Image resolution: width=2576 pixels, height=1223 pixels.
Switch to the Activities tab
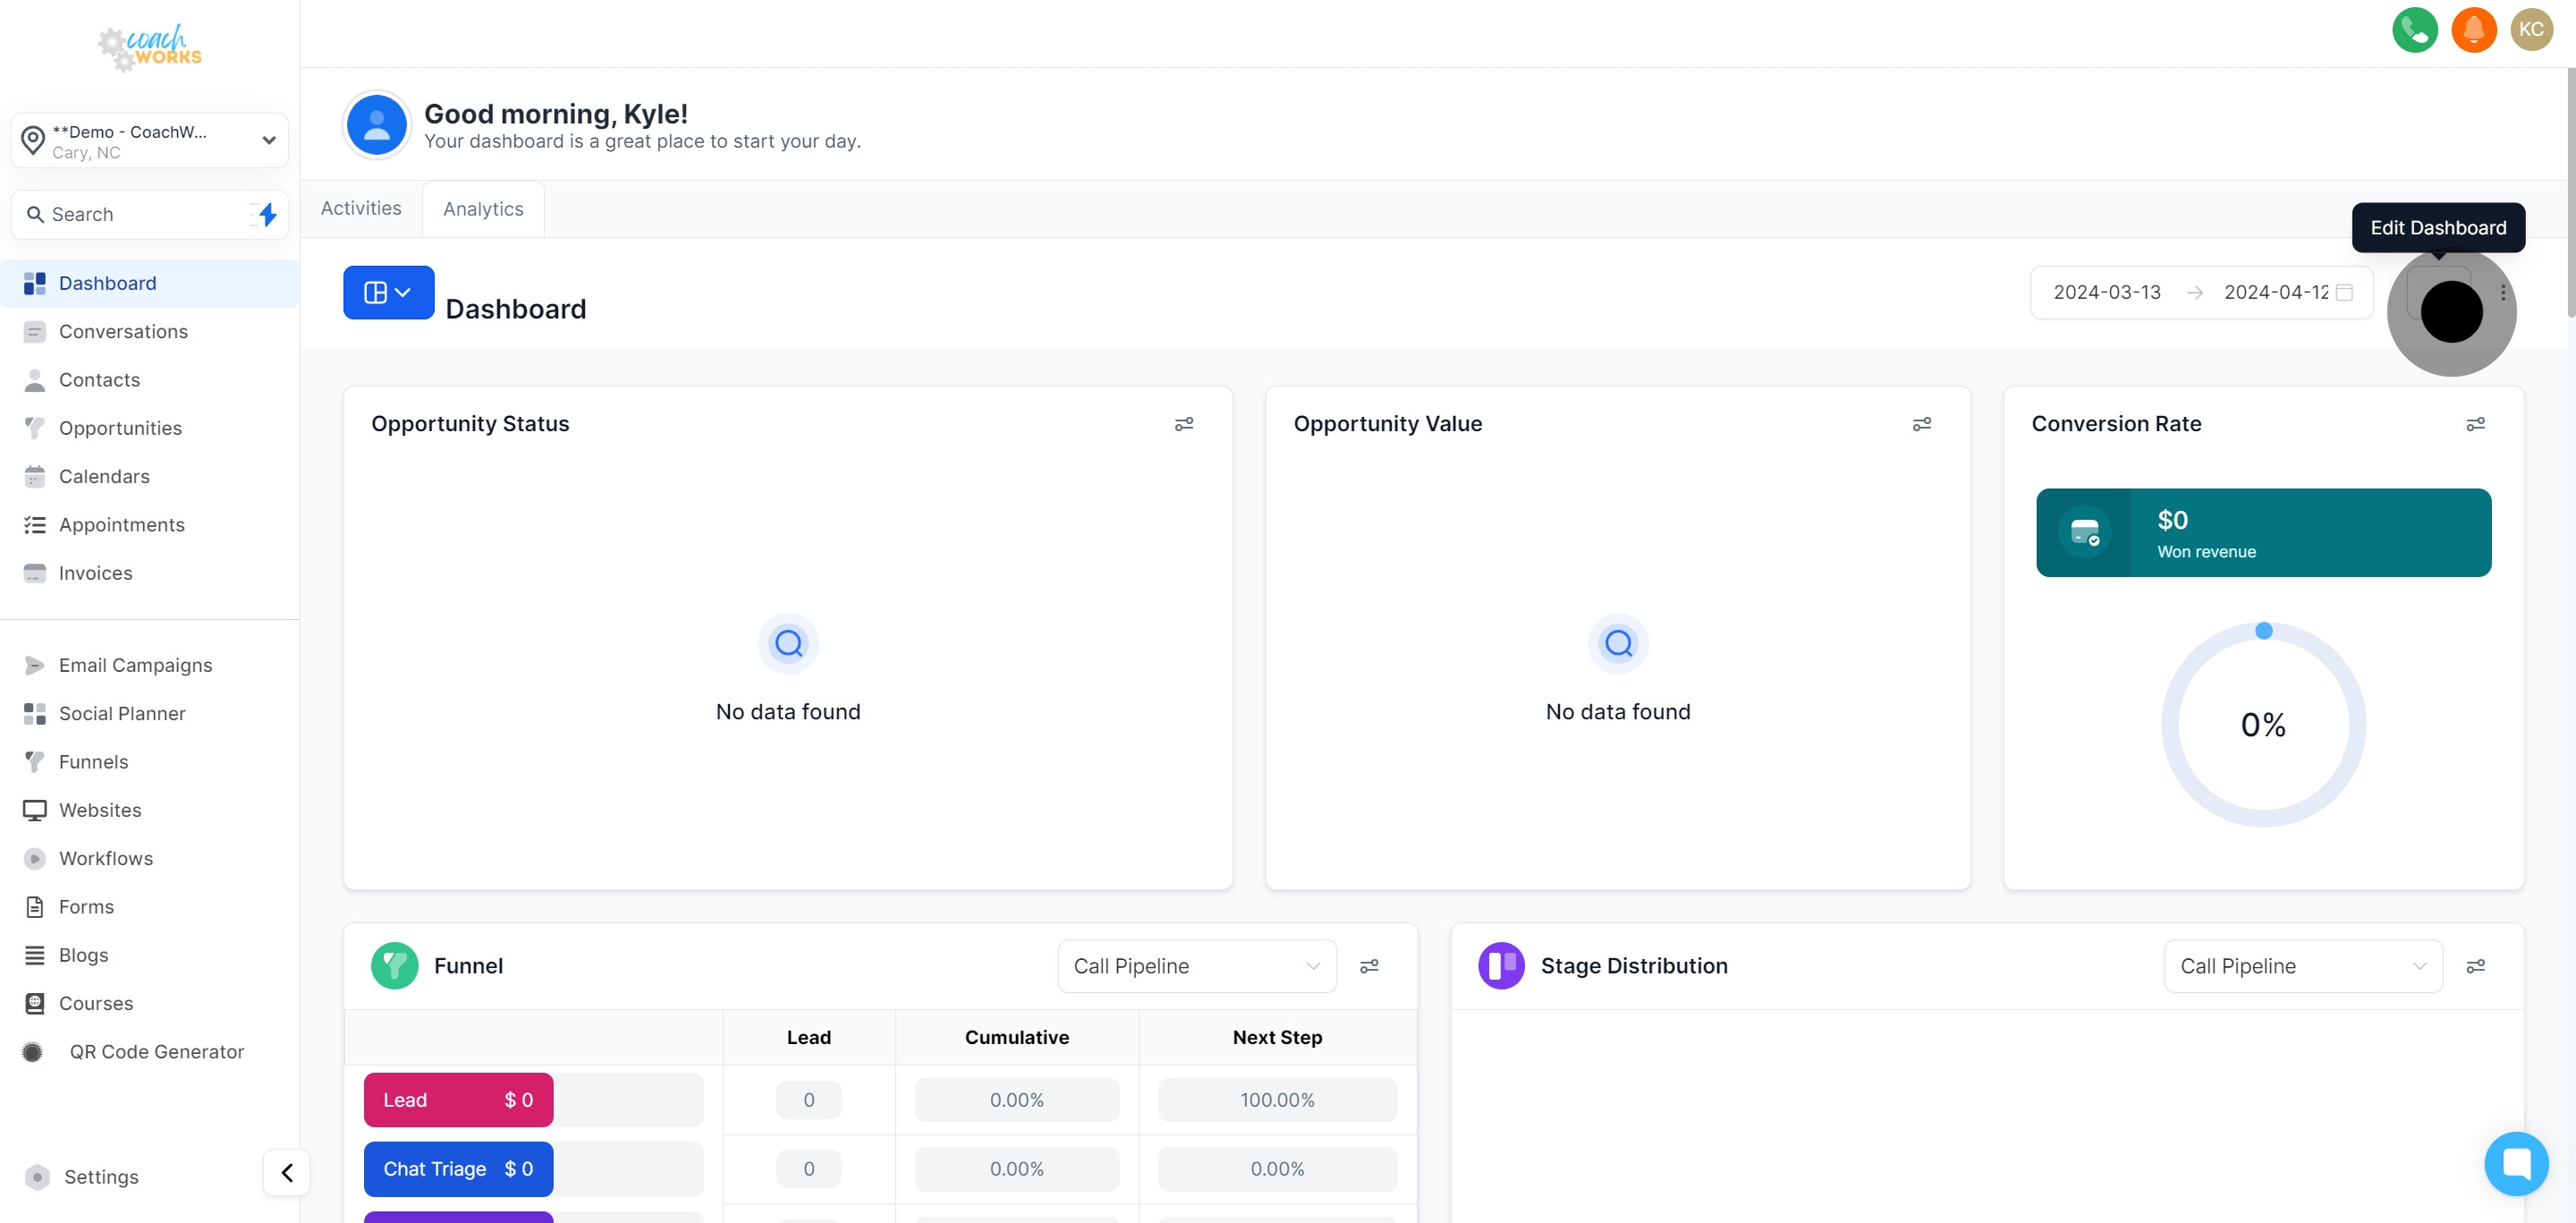point(361,208)
